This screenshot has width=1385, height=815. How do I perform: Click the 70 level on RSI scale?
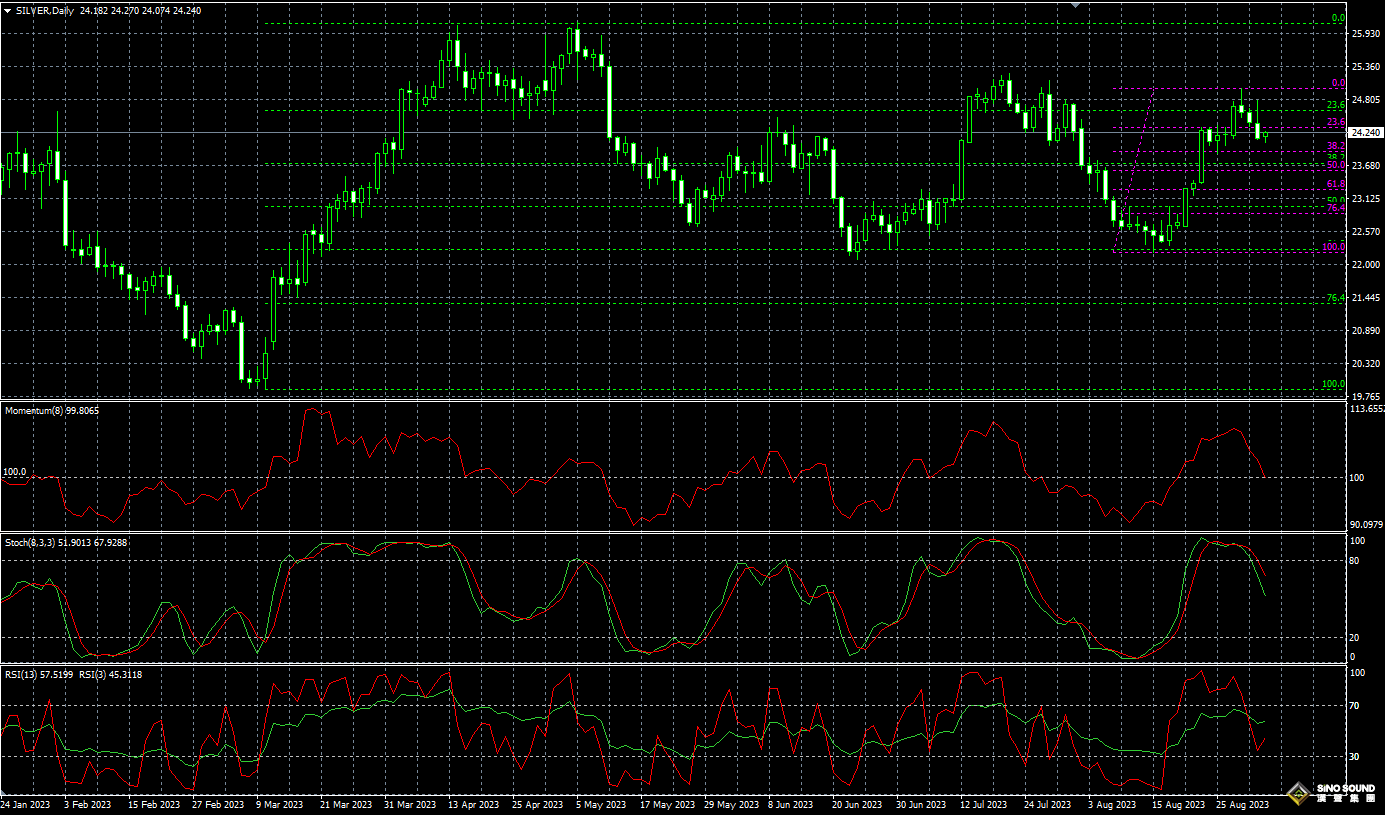[1356, 706]
